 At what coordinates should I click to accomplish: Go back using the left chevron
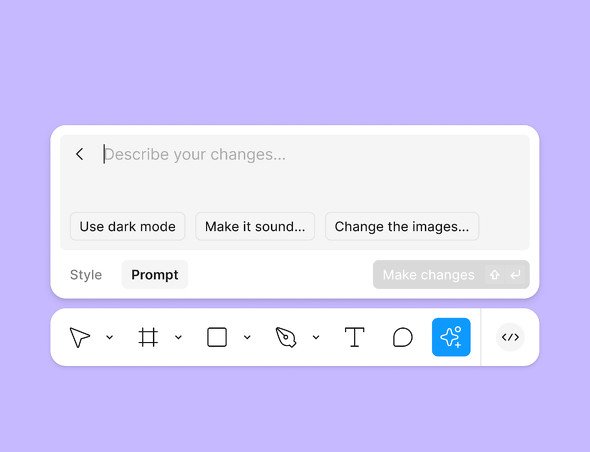[79, 154]
